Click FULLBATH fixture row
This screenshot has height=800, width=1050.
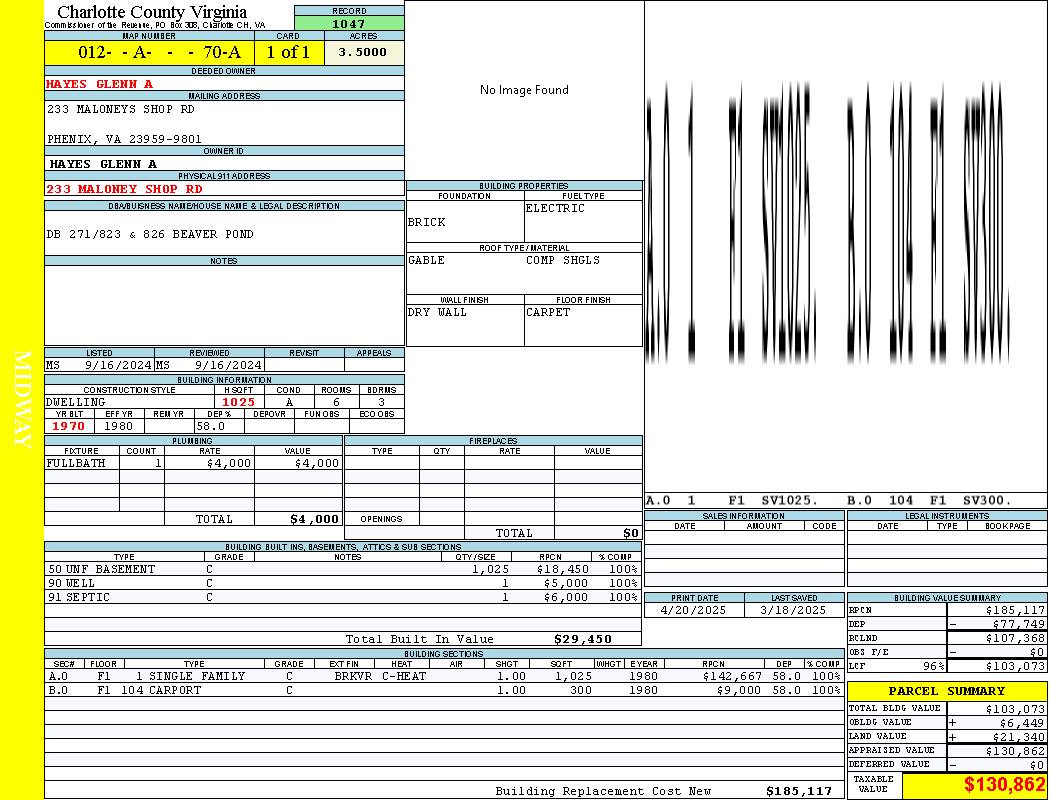tap(194, 463)
